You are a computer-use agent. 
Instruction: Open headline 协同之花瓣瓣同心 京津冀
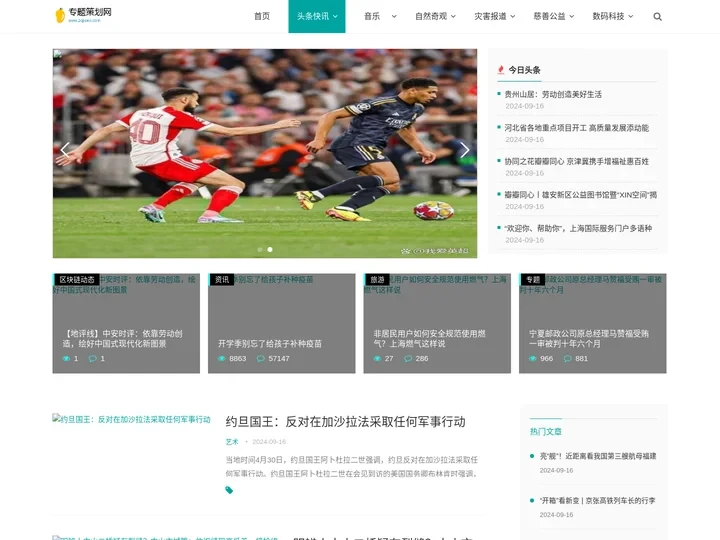(x=576, y=161)
